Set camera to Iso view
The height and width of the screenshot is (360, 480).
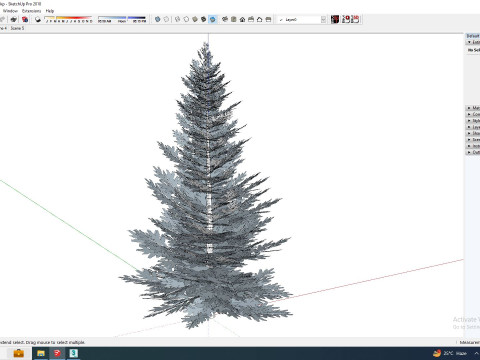click(x=225, y=19)
